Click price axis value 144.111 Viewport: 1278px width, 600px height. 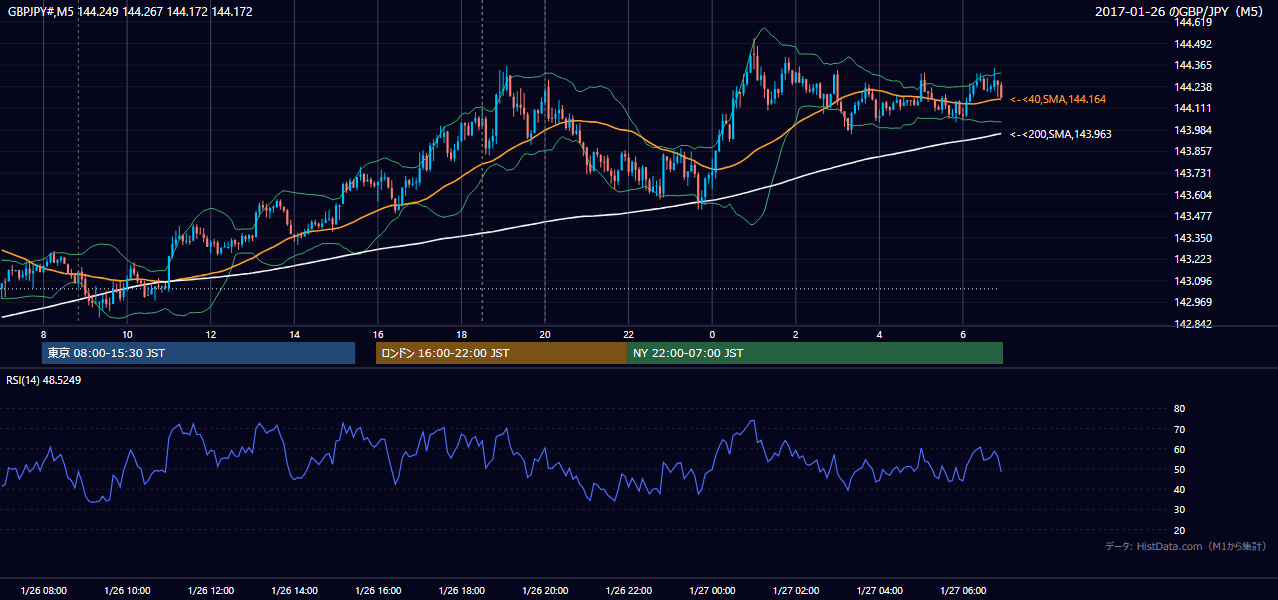[1193, 108]
